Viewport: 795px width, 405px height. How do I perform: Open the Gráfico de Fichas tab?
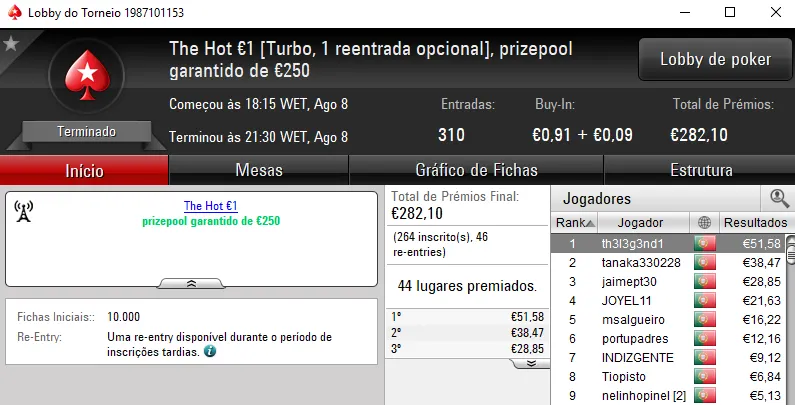click(x=476, y=170)
